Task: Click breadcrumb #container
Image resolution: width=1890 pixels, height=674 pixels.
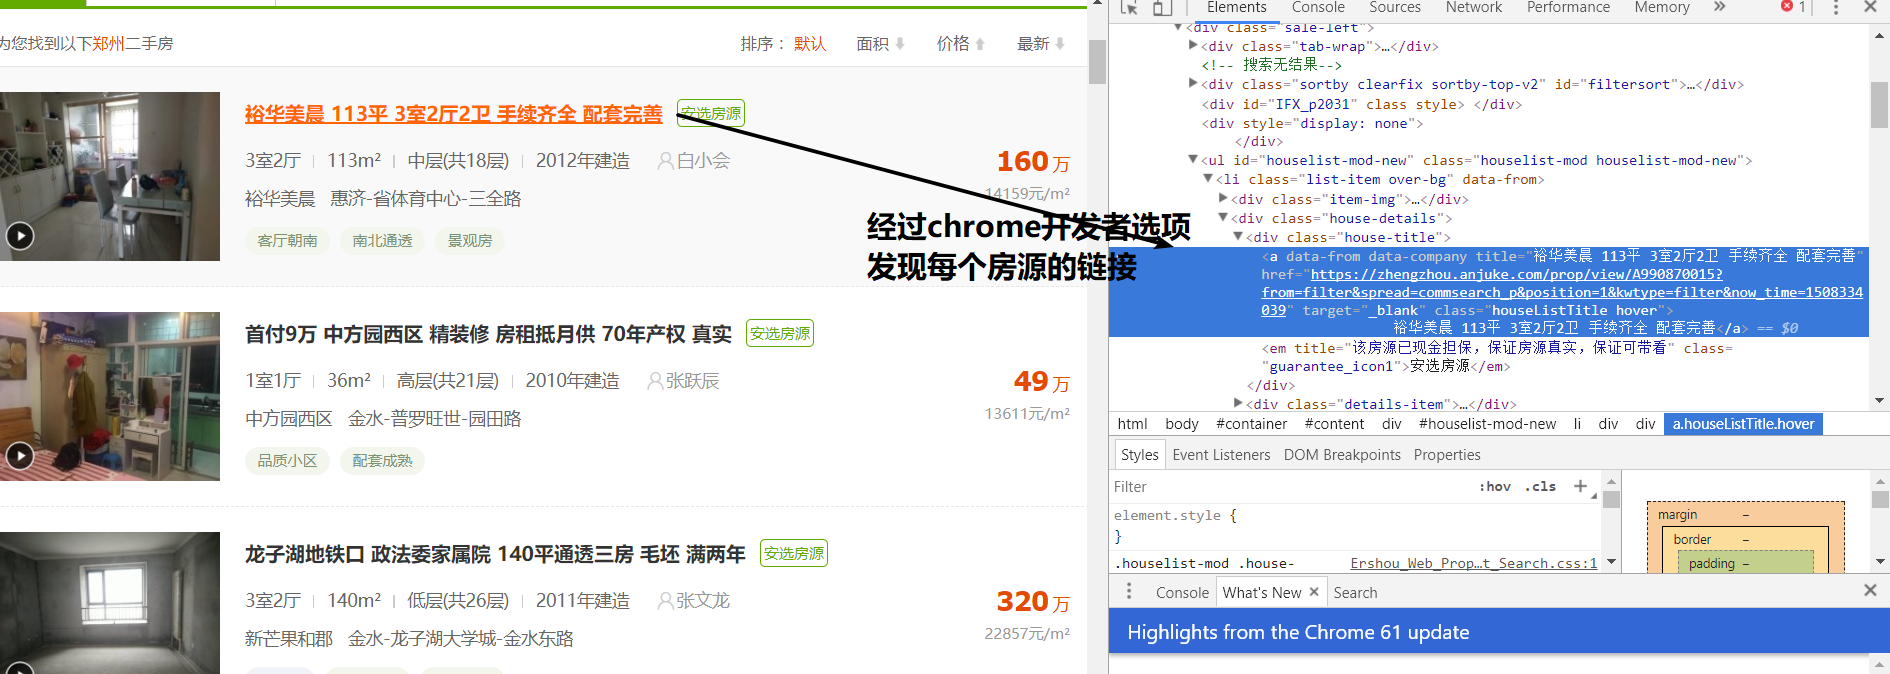Action: 1251,424
